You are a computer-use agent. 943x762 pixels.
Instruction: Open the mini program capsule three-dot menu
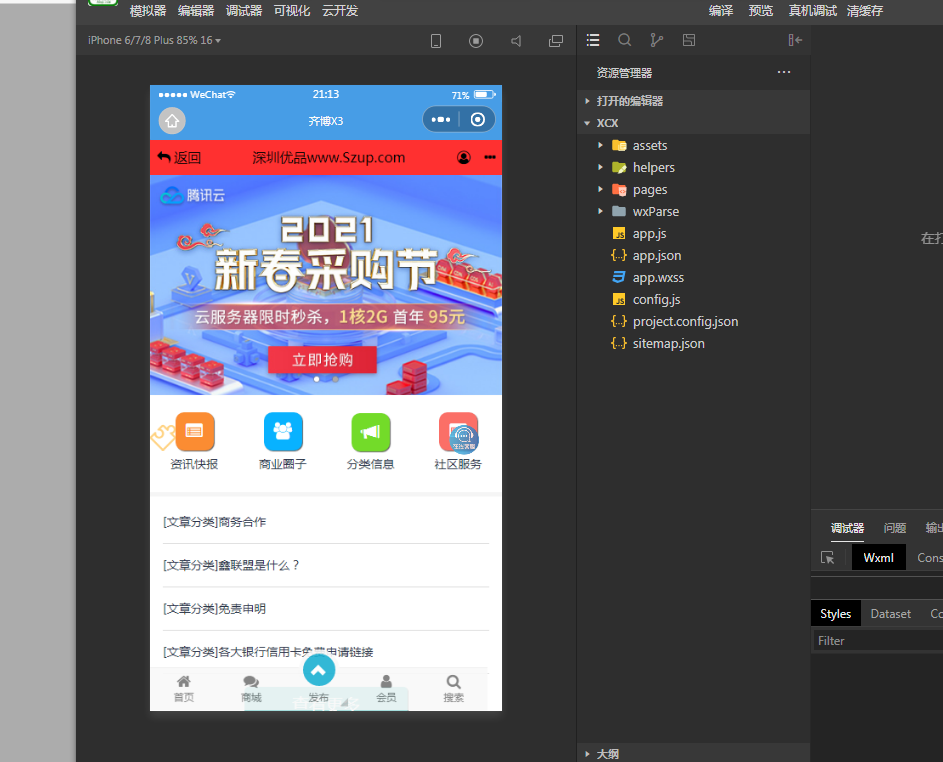pyautogui.click(x=441, y=120)
